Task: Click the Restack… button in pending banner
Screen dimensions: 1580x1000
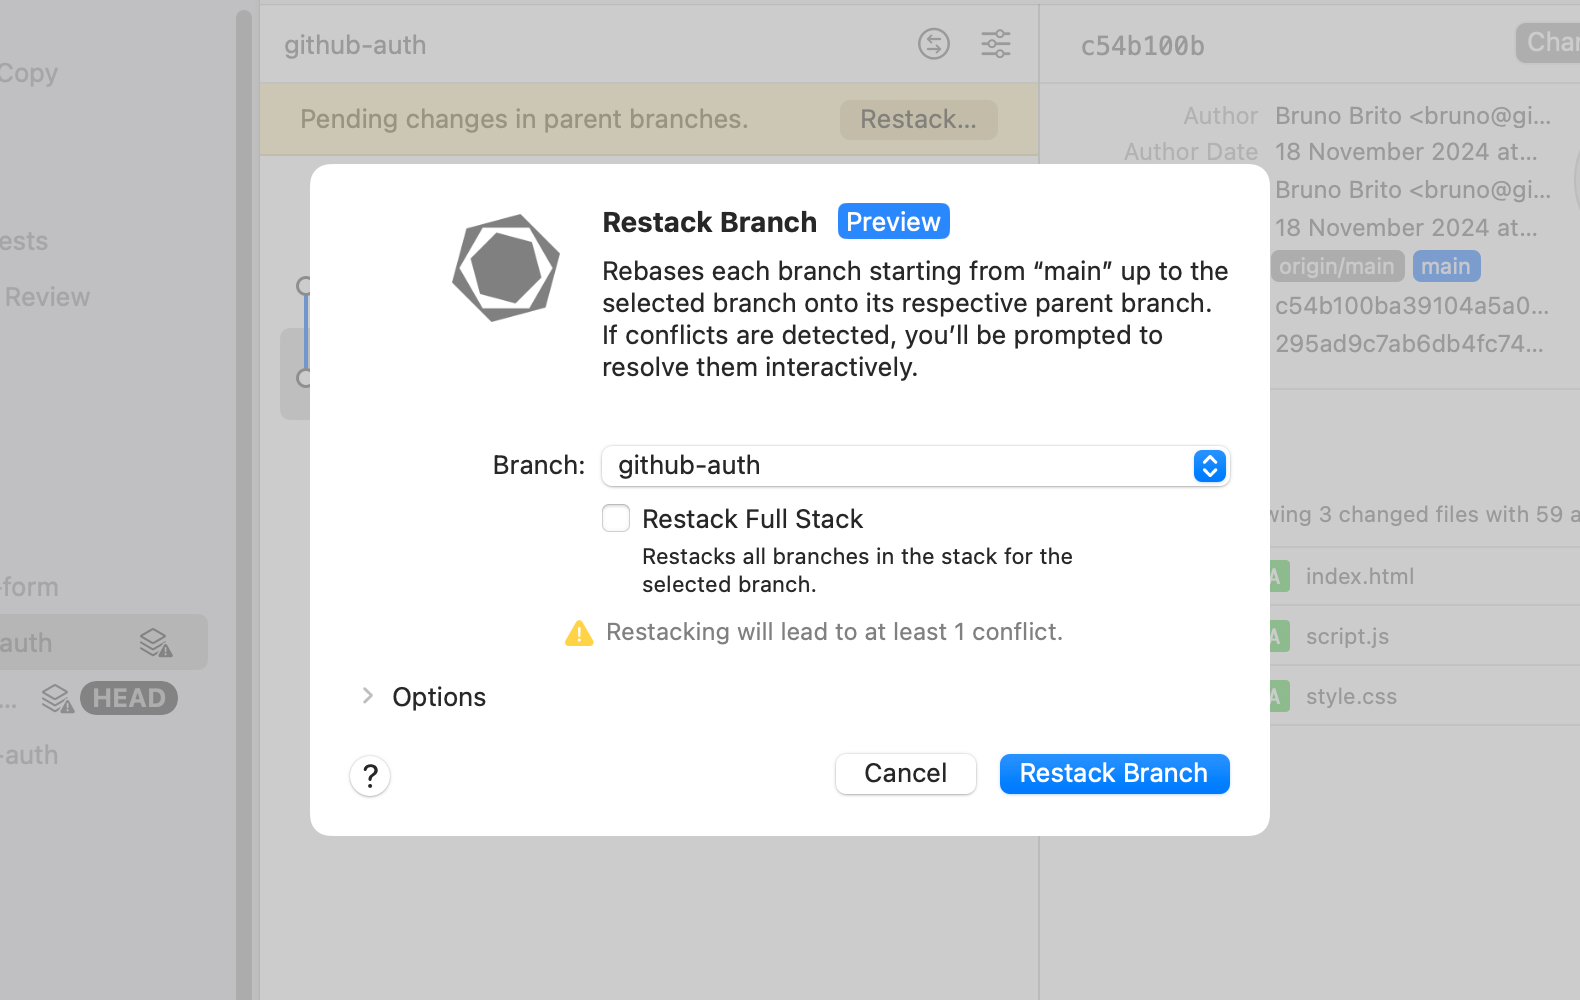Action: coord(918,120)
